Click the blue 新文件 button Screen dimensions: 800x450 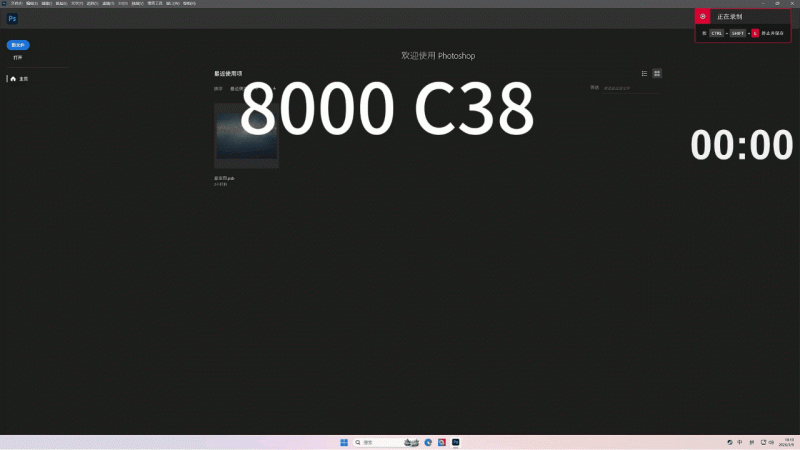tap(18, 45)
